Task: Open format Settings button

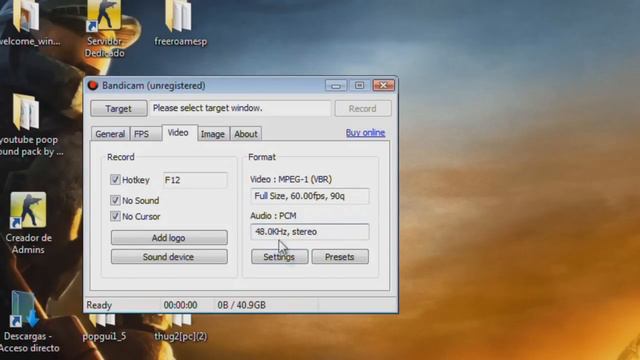Action: click(279, 257)
